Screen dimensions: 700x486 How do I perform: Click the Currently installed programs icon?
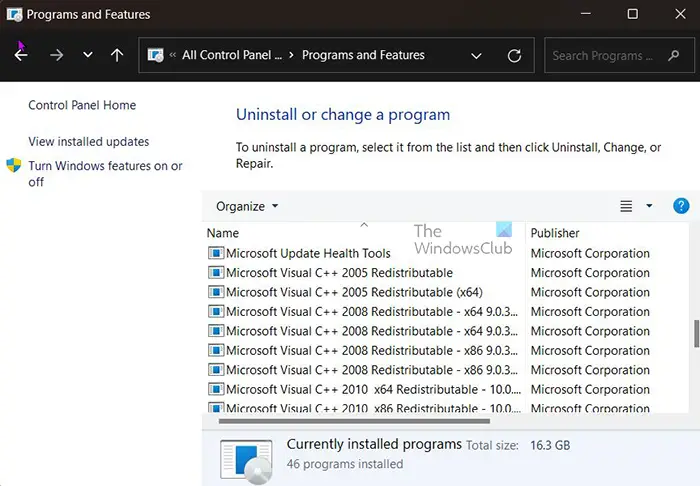pos(246,461)
